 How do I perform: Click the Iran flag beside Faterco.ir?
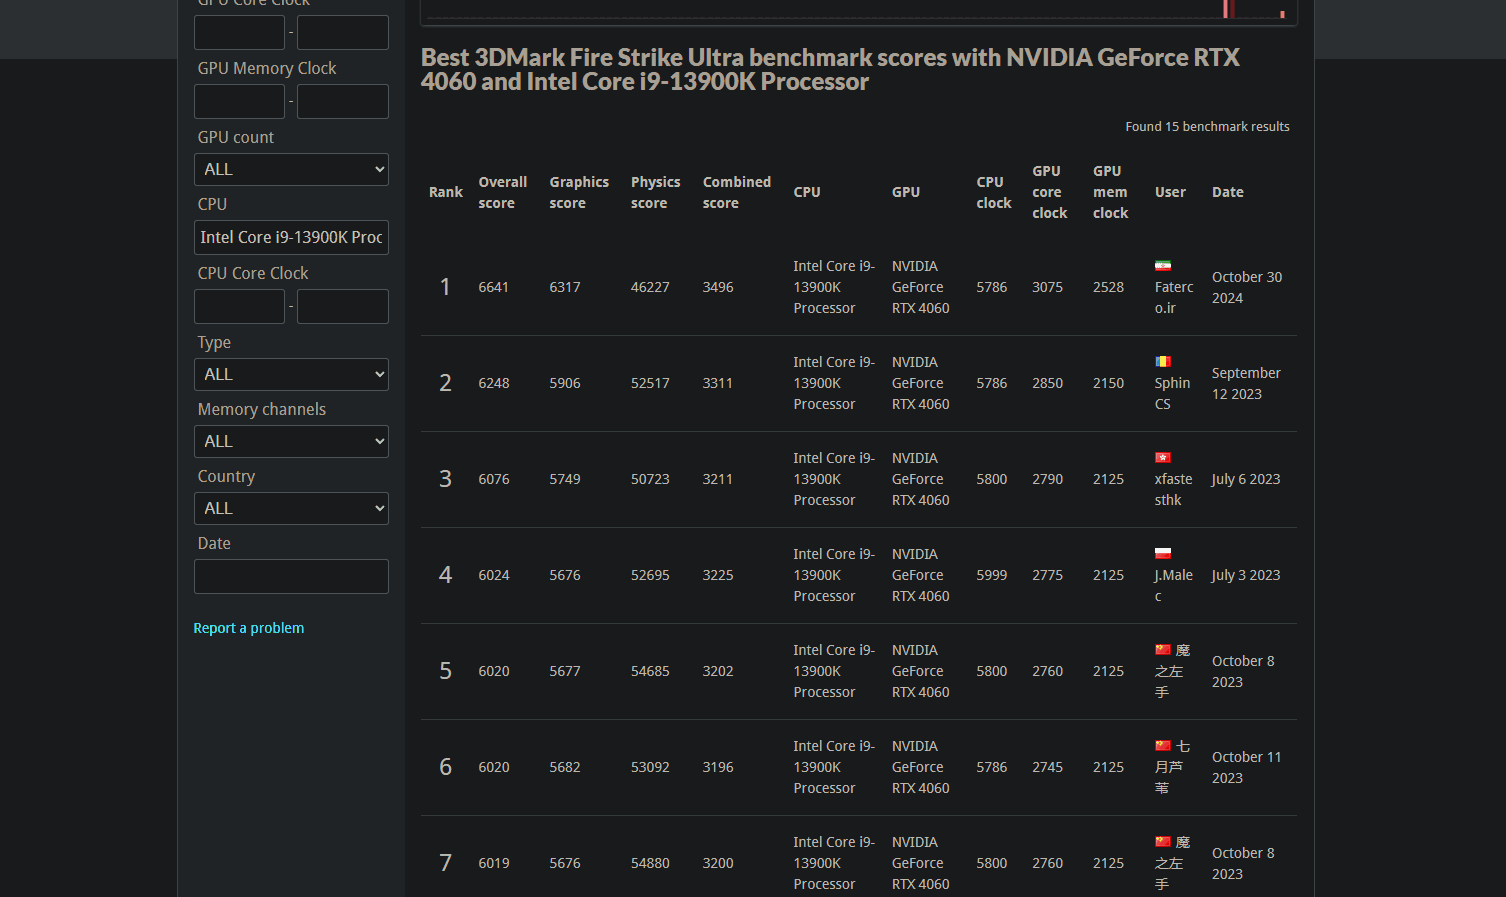coord(1162,266)
